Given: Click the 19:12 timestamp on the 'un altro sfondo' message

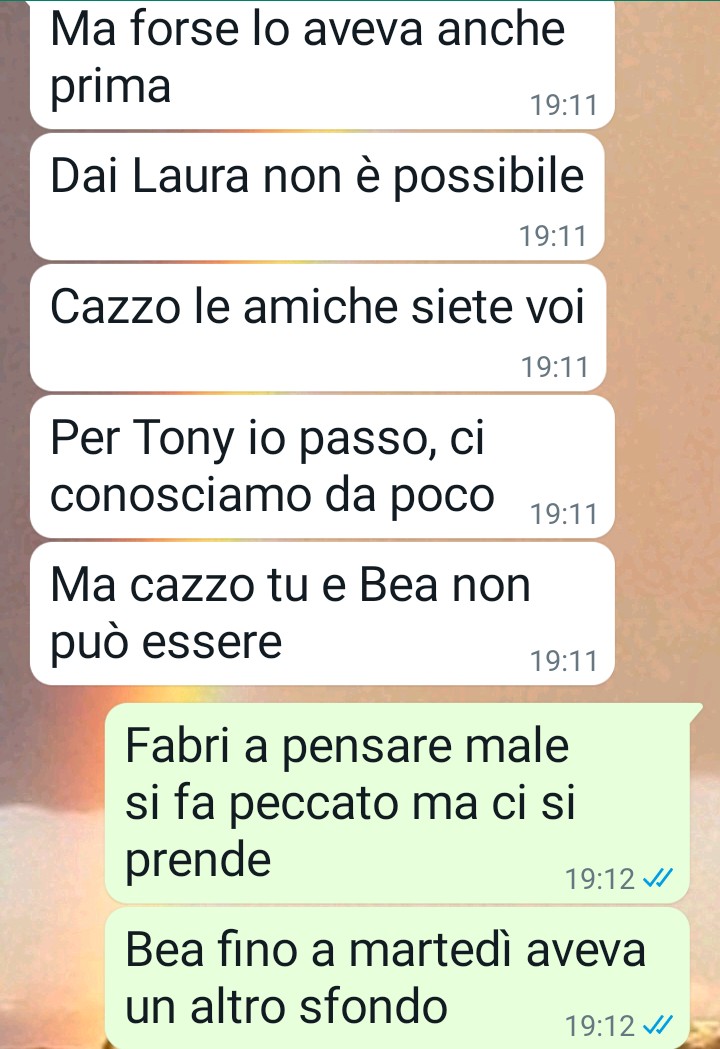Looking at the screenshot, I should point(600,1026).
